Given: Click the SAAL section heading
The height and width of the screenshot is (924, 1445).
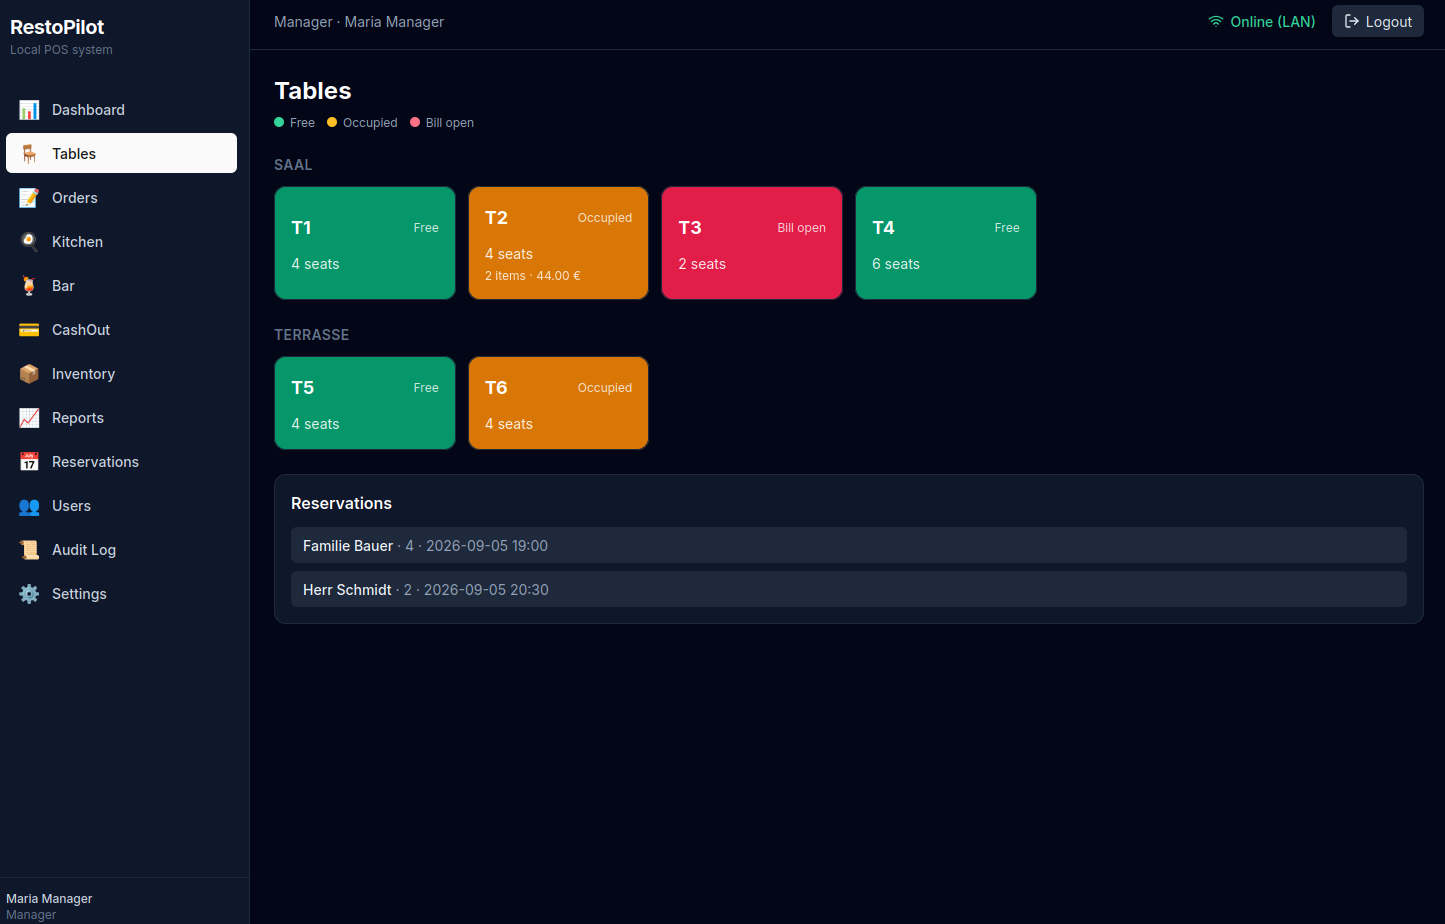Looking at the screenshot, I should [294, 165].
